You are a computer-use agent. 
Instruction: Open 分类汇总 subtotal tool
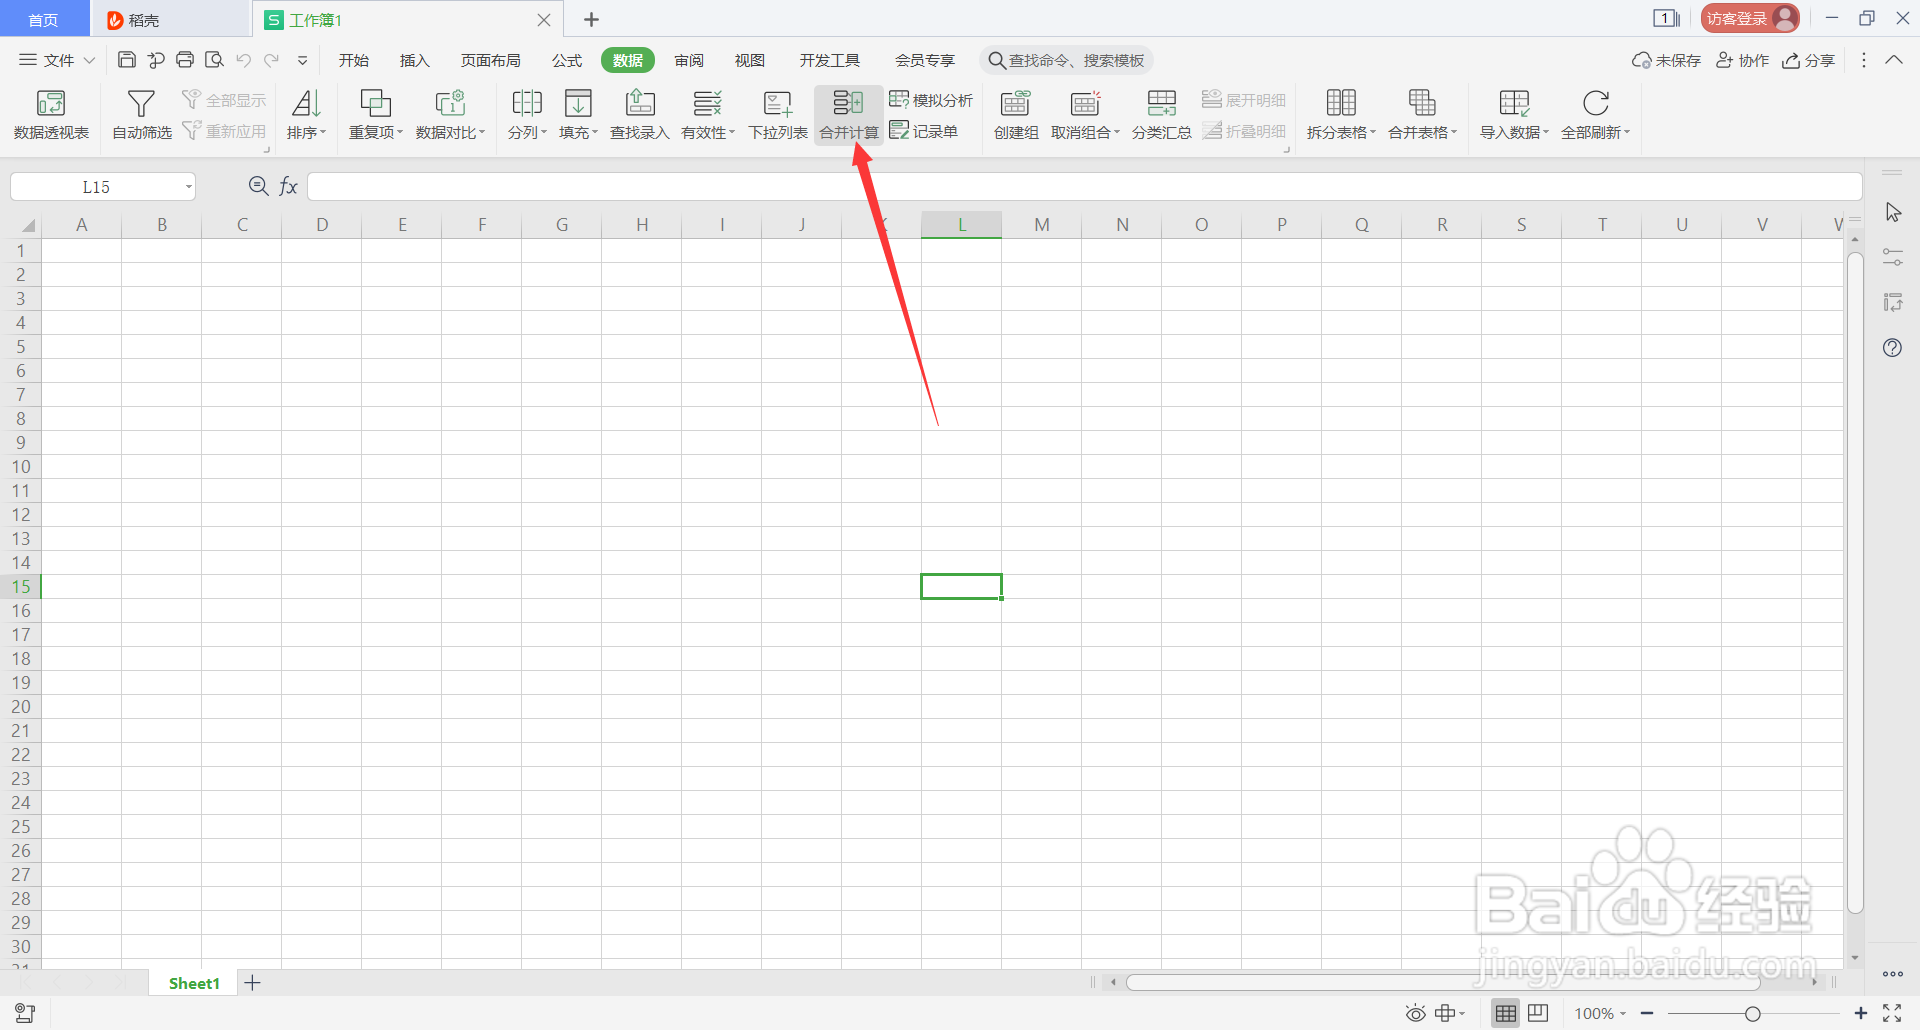click(1161, 115)
